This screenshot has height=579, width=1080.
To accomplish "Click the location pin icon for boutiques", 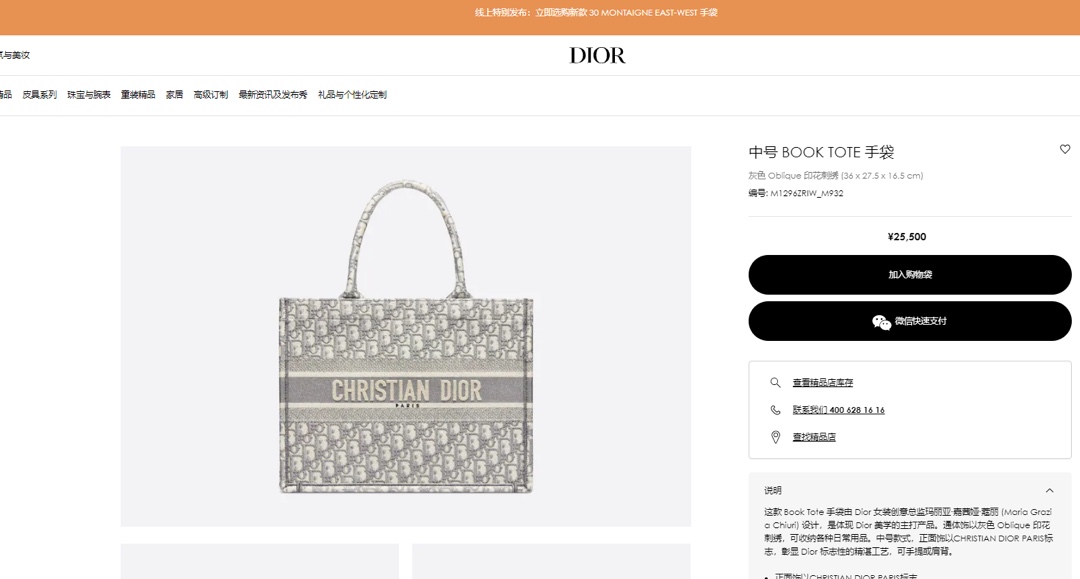I will point(776,437).
